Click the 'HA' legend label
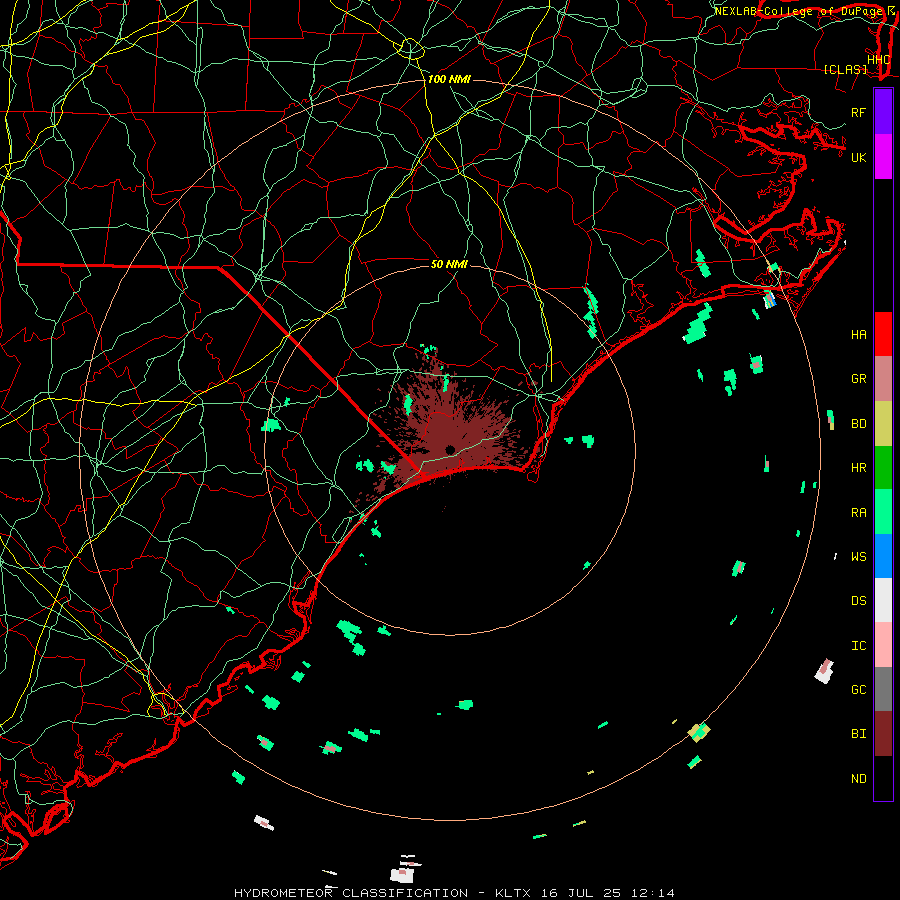 click(x=858, y=335)
